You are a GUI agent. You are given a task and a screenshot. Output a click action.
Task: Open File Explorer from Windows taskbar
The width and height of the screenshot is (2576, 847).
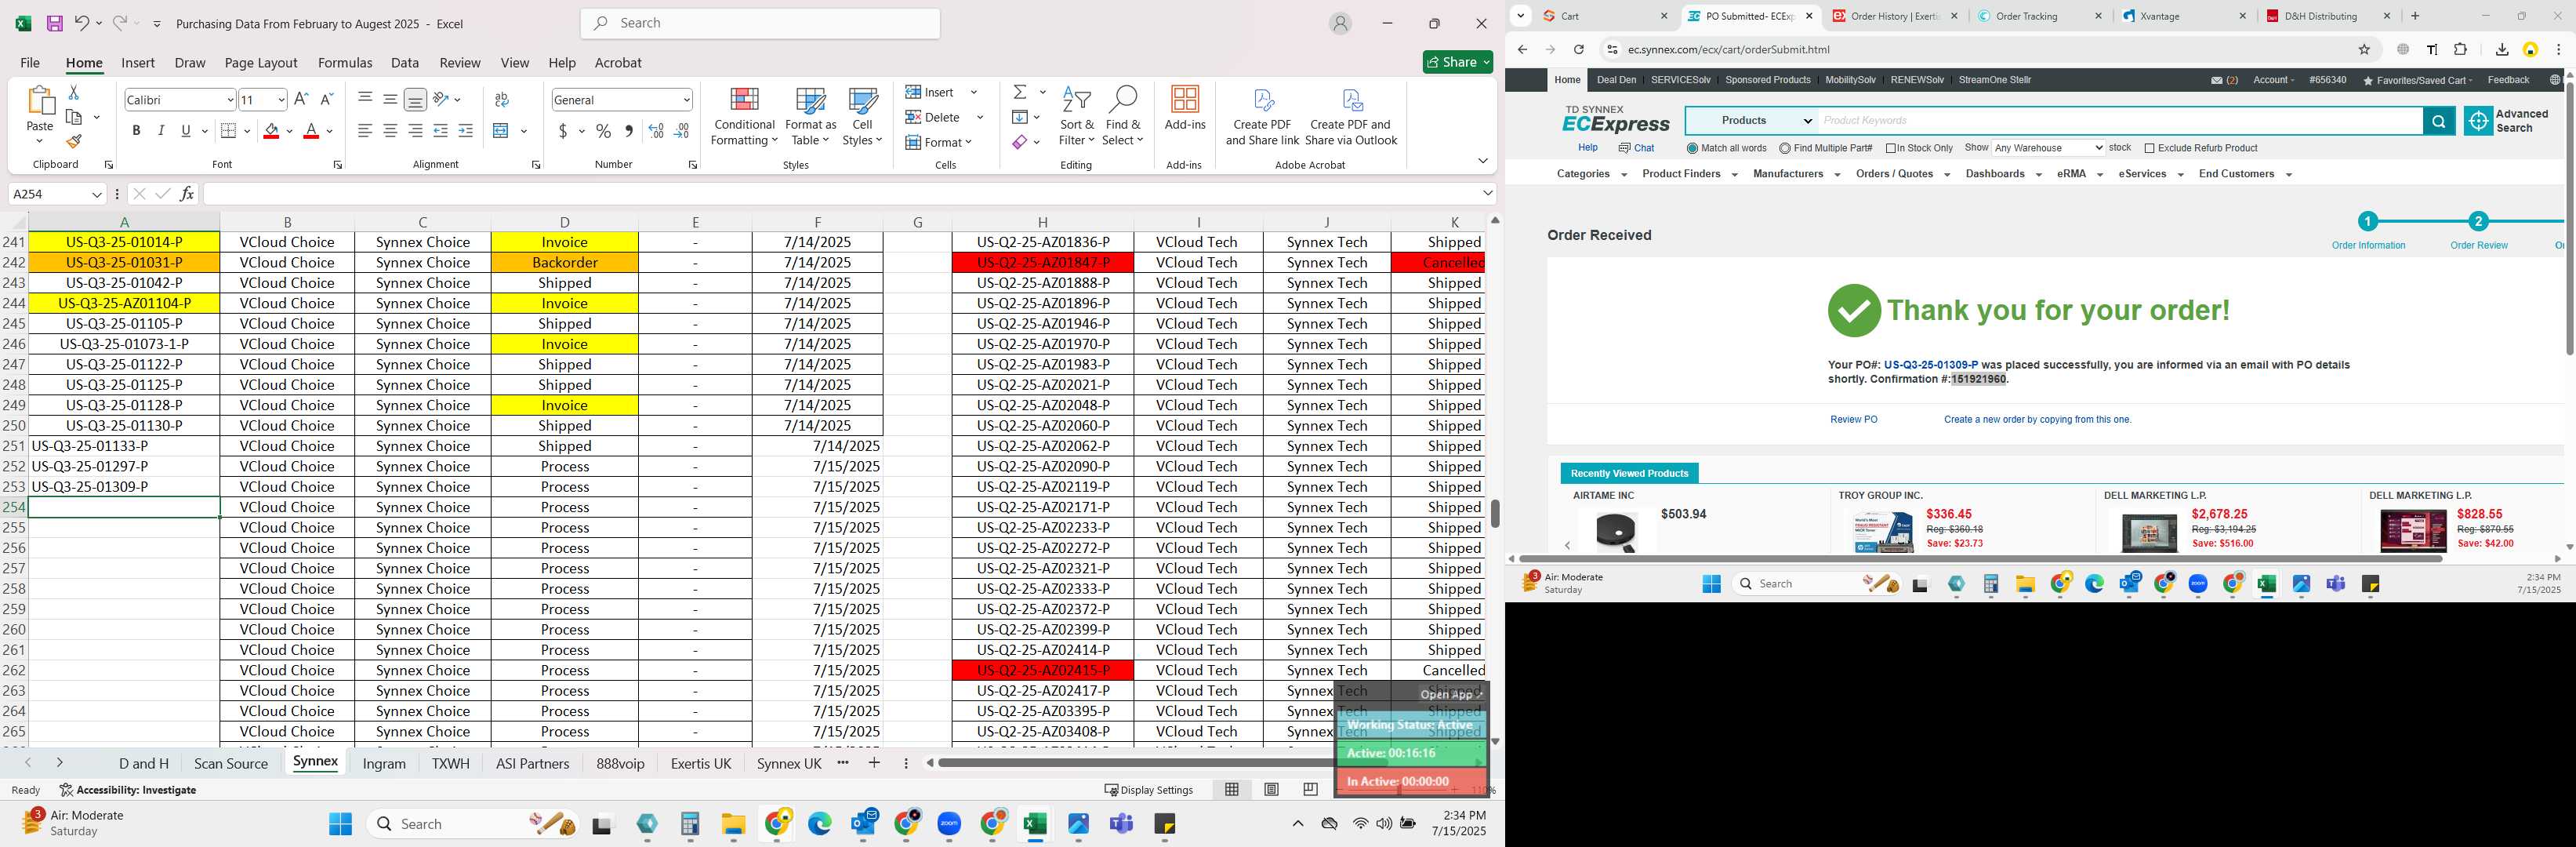(x=733, y=824)
